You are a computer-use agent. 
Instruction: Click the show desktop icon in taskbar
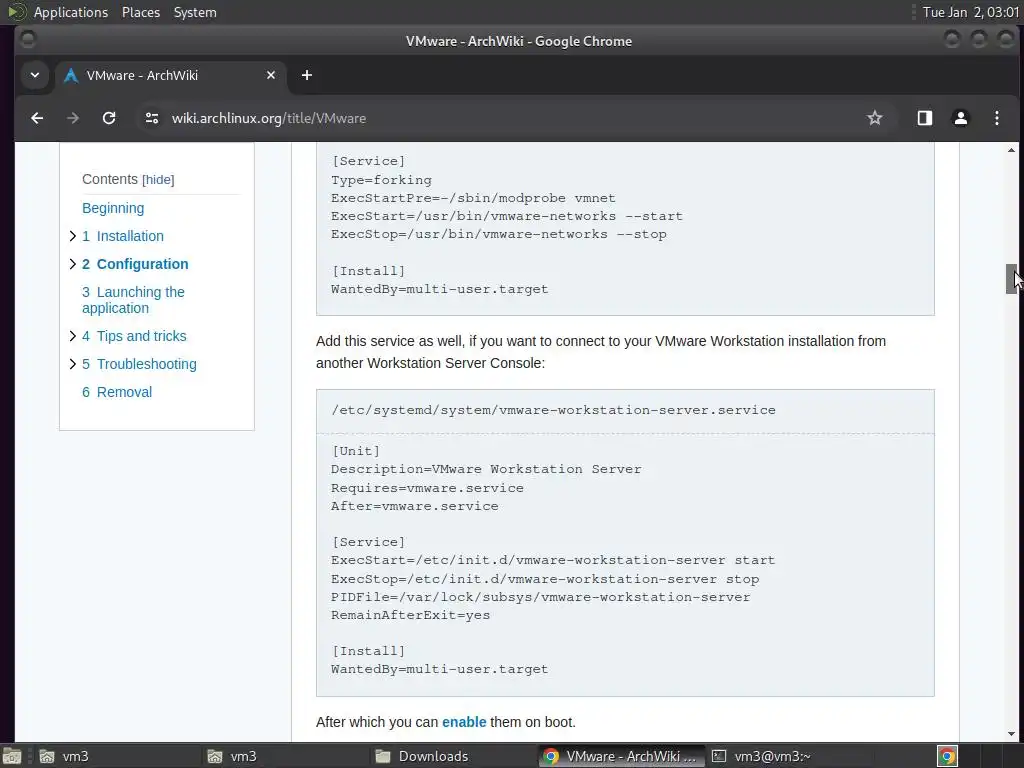(x=12, y=756)
